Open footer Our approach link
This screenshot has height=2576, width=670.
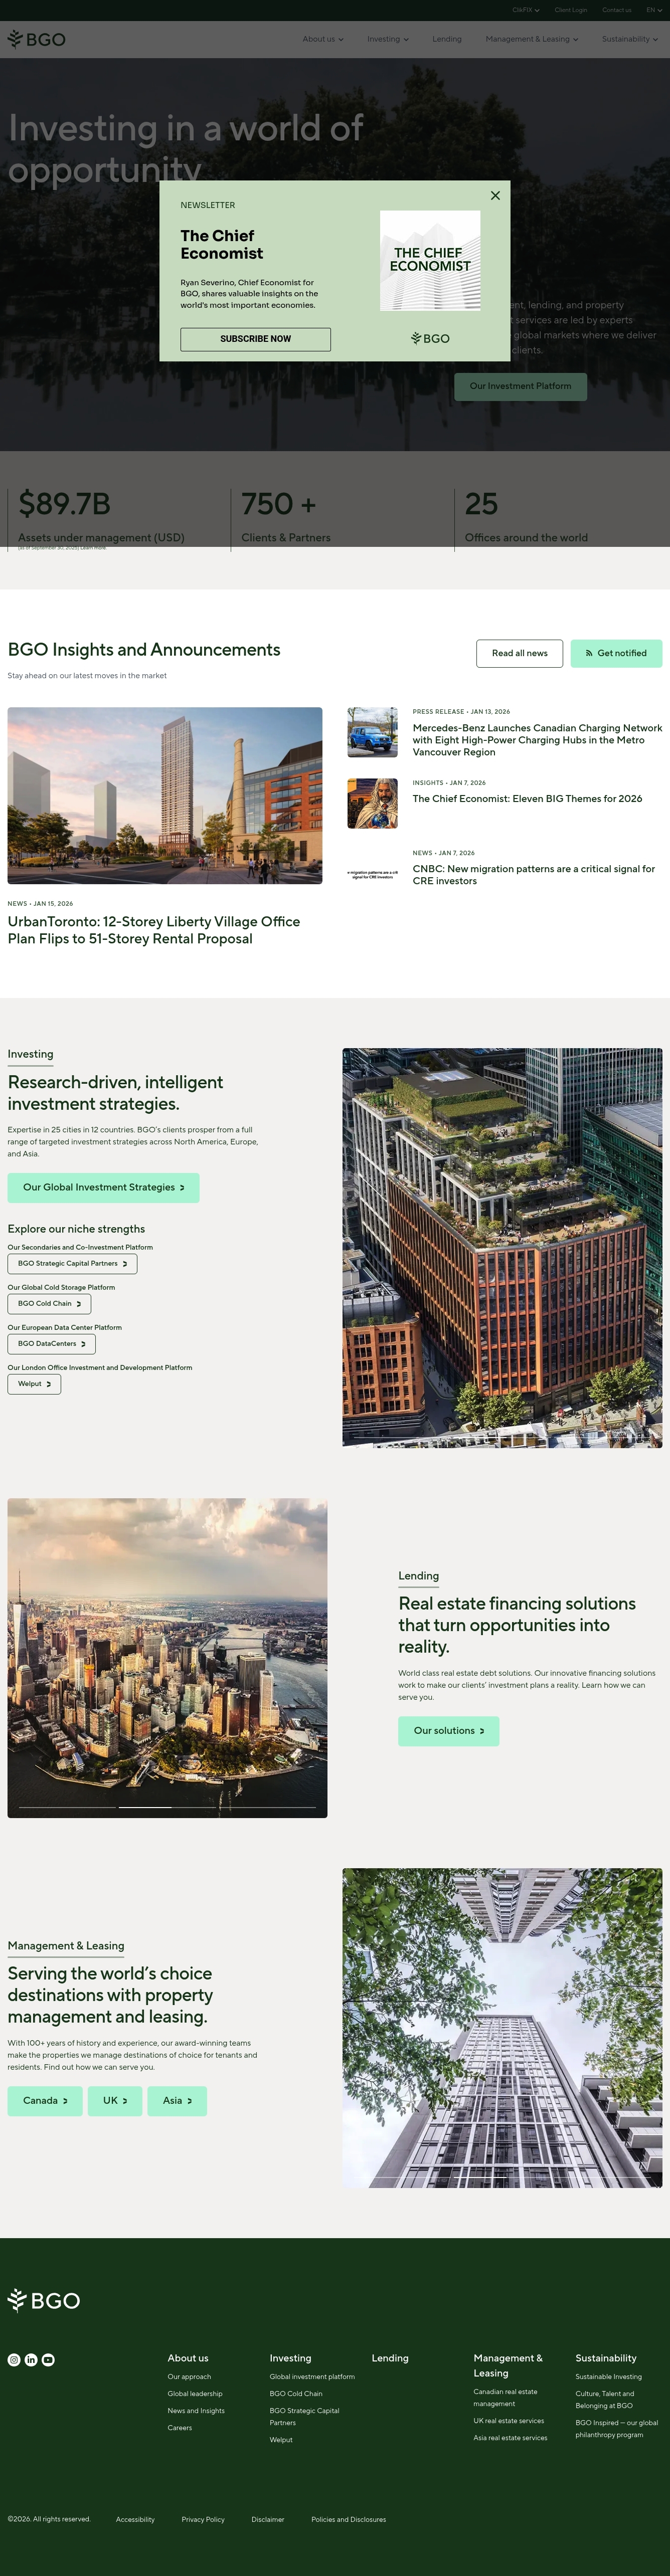click(x=189, y=2377)
